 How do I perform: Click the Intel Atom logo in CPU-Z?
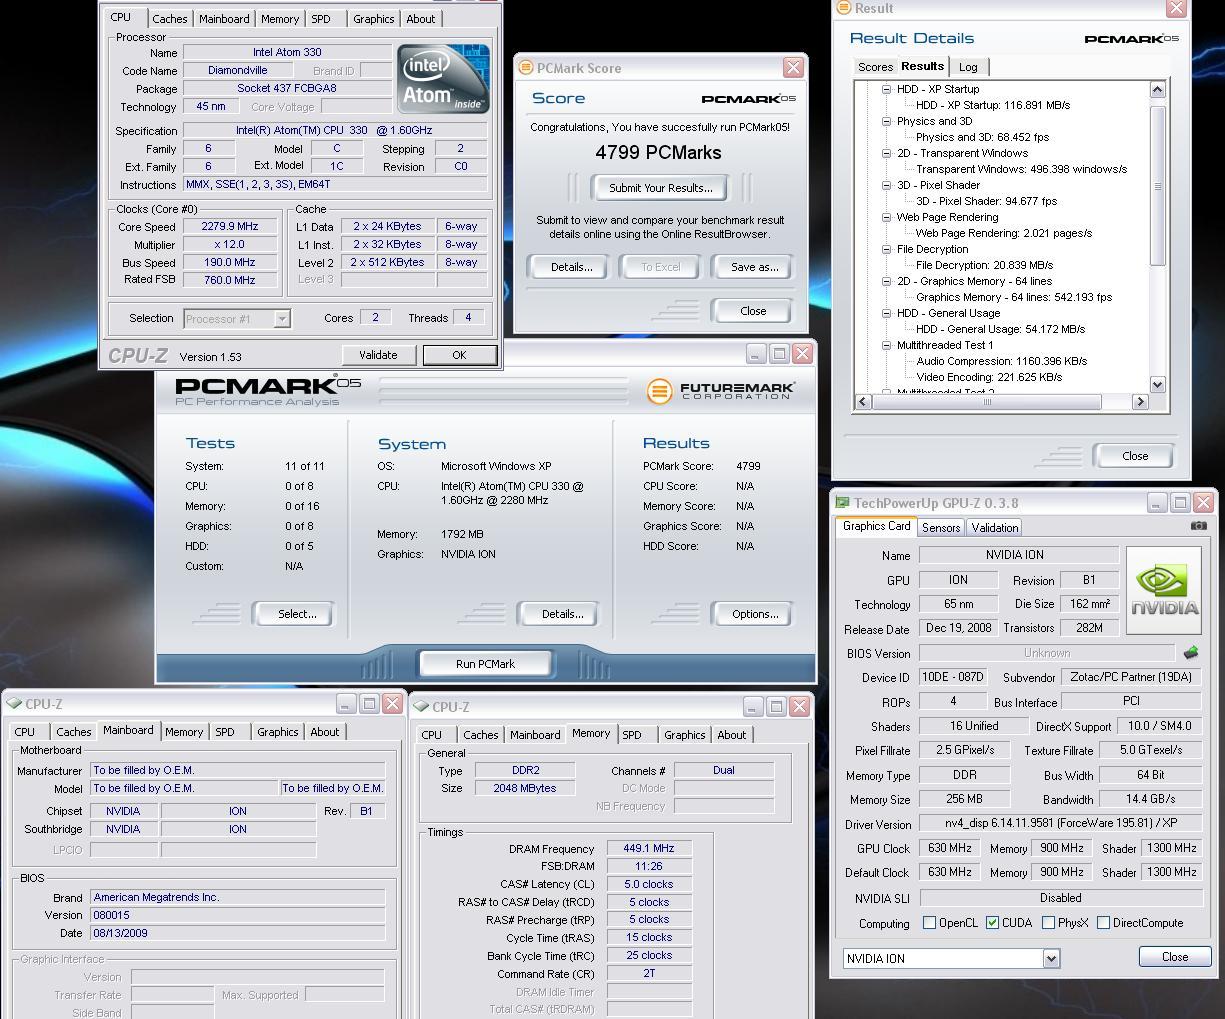pyautogui.click(x=443, y=79)
